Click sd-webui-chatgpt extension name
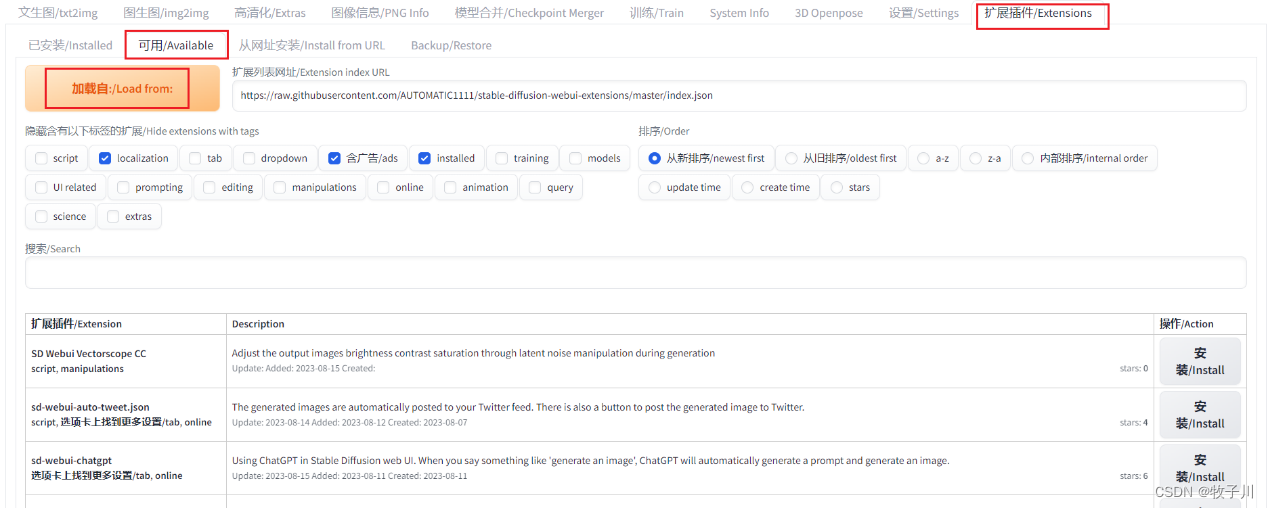1268x508 pixels. tap(72, 461)
